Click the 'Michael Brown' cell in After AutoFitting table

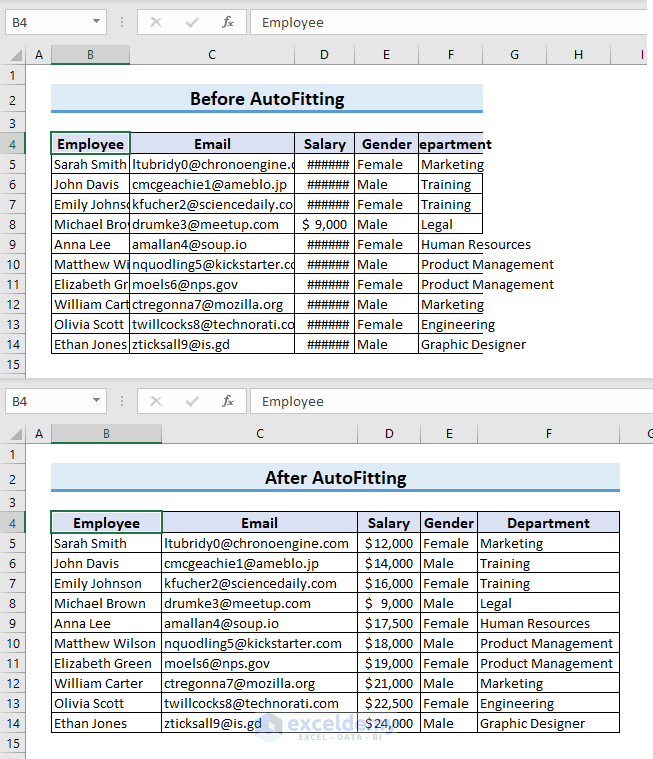tap(106, 604)
